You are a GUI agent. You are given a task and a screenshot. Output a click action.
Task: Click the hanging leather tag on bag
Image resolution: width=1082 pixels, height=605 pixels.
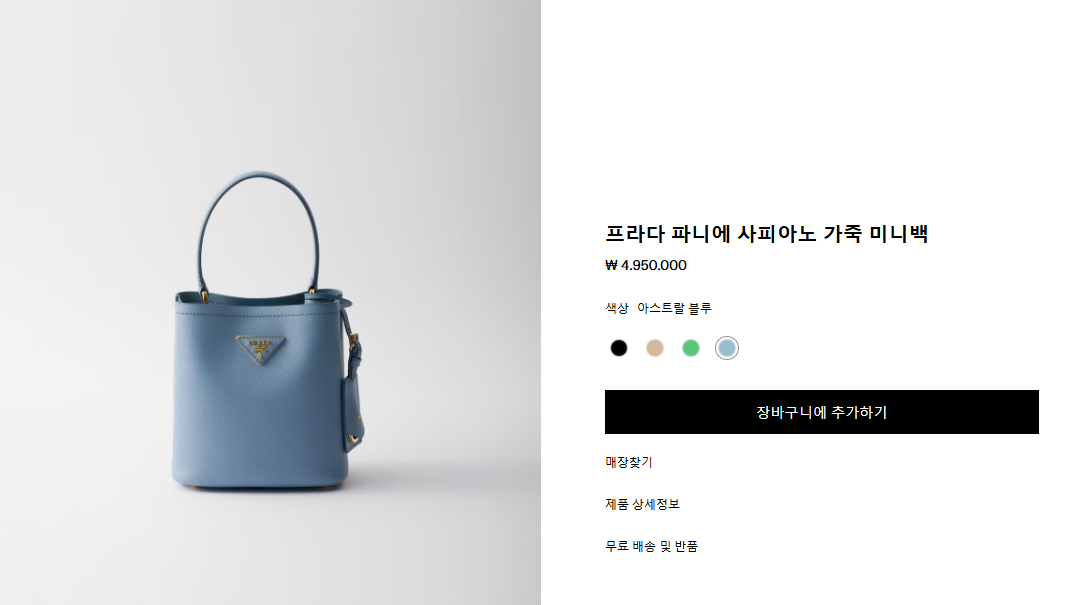coord(353,414)
